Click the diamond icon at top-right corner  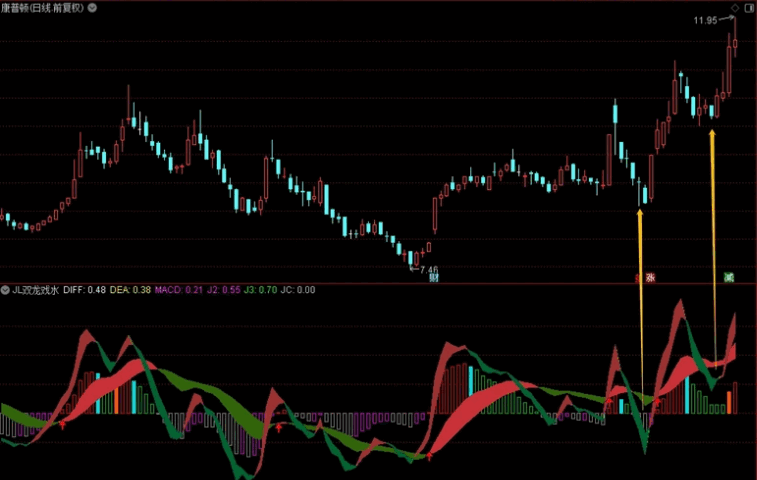pos(735,8)
